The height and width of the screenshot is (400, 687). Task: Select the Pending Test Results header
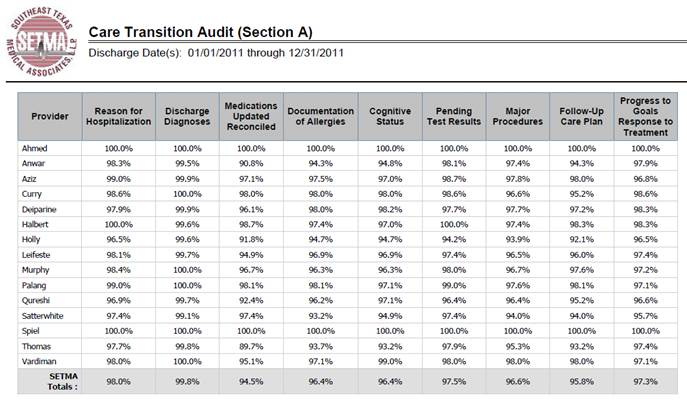[x=454, y=117]
